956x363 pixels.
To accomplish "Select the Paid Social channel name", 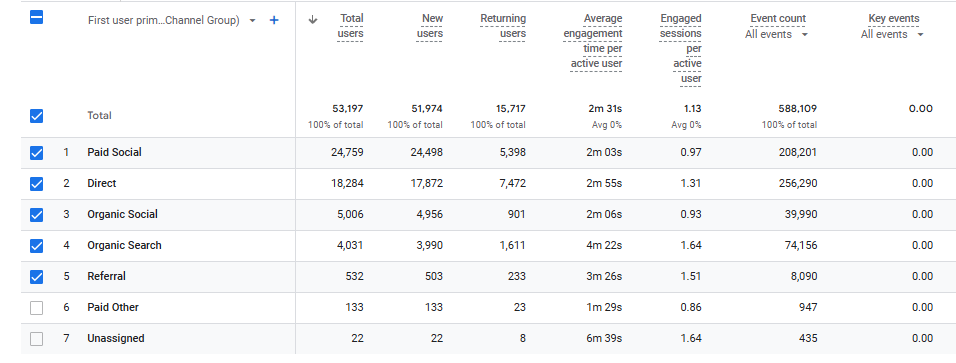I will [x=114, y=152].
